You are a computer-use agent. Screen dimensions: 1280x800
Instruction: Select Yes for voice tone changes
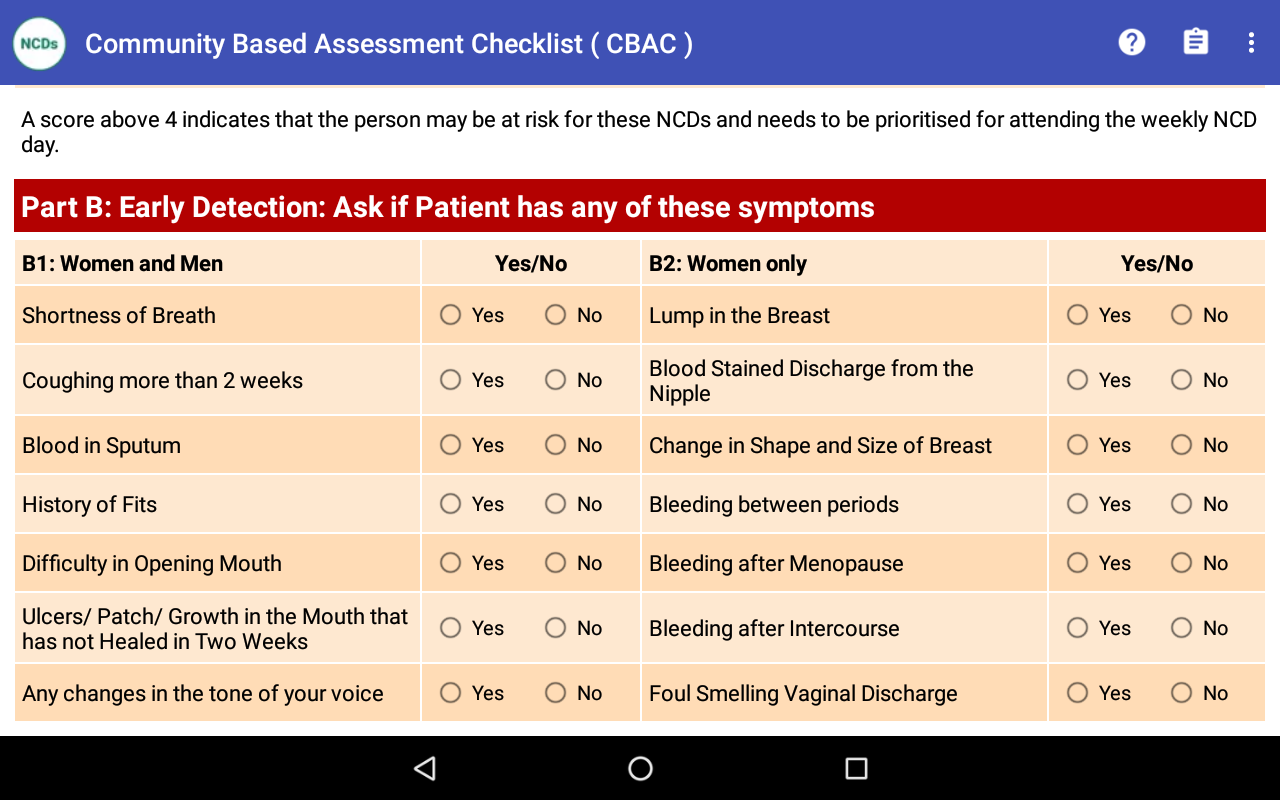[x=451, y=693]
